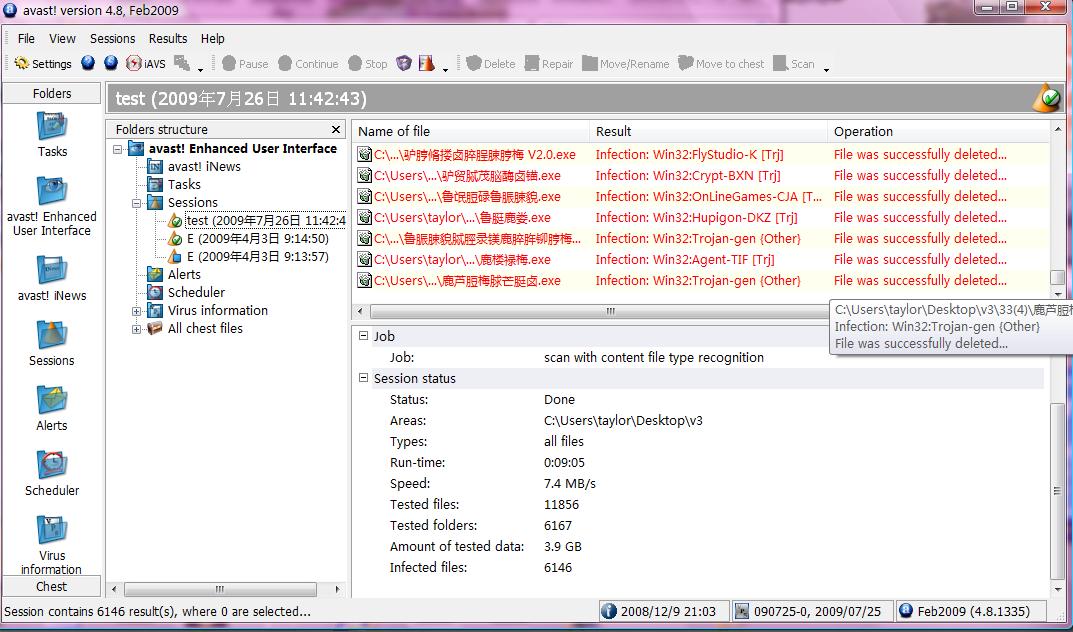Open the Sessions menu

pyautogui.click(x=113, y=38)
